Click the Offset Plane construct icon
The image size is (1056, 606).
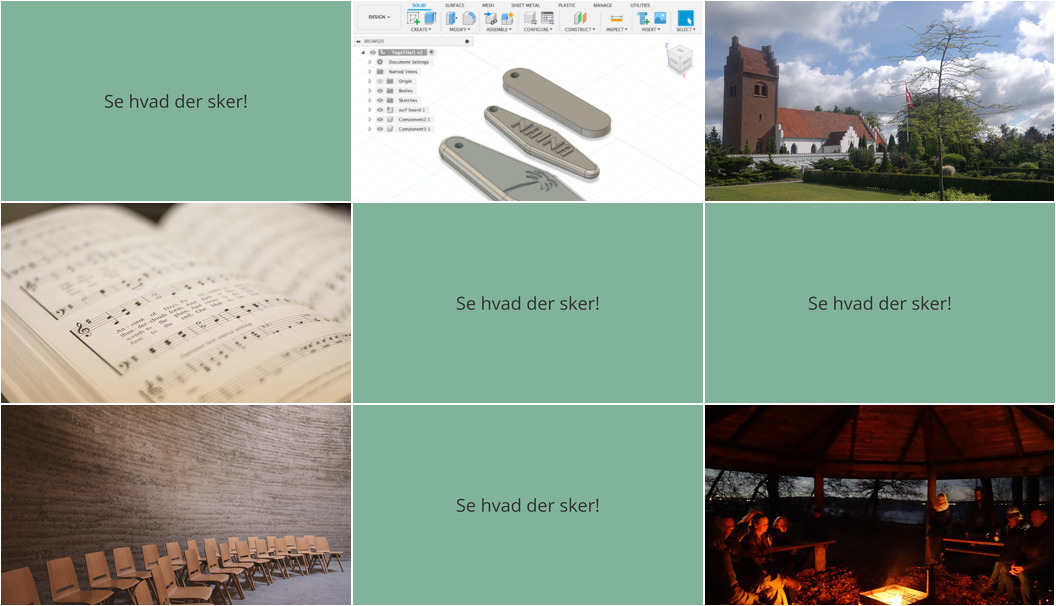[x=579, y=18]
